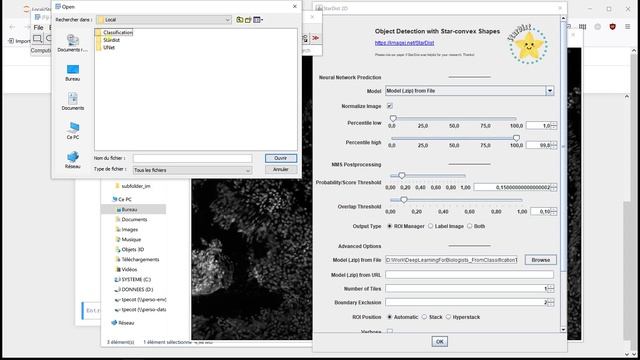Select Téléchargements in Explorer tree
Image resolution: width=640 pixels, height=360 pixels.
pyautogui.click(x=140, y=260)
